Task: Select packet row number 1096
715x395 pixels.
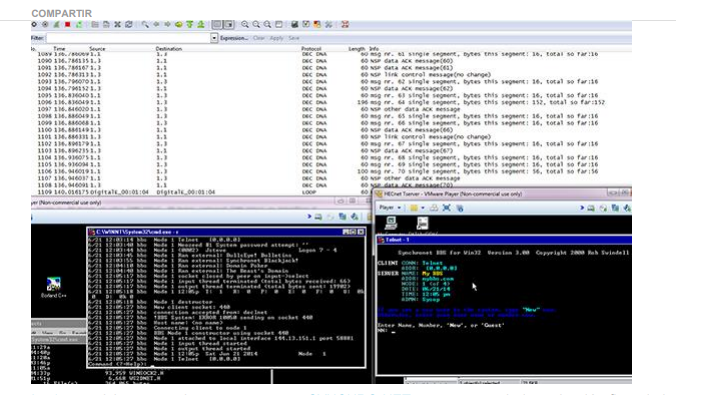Action: pos(331,103)
